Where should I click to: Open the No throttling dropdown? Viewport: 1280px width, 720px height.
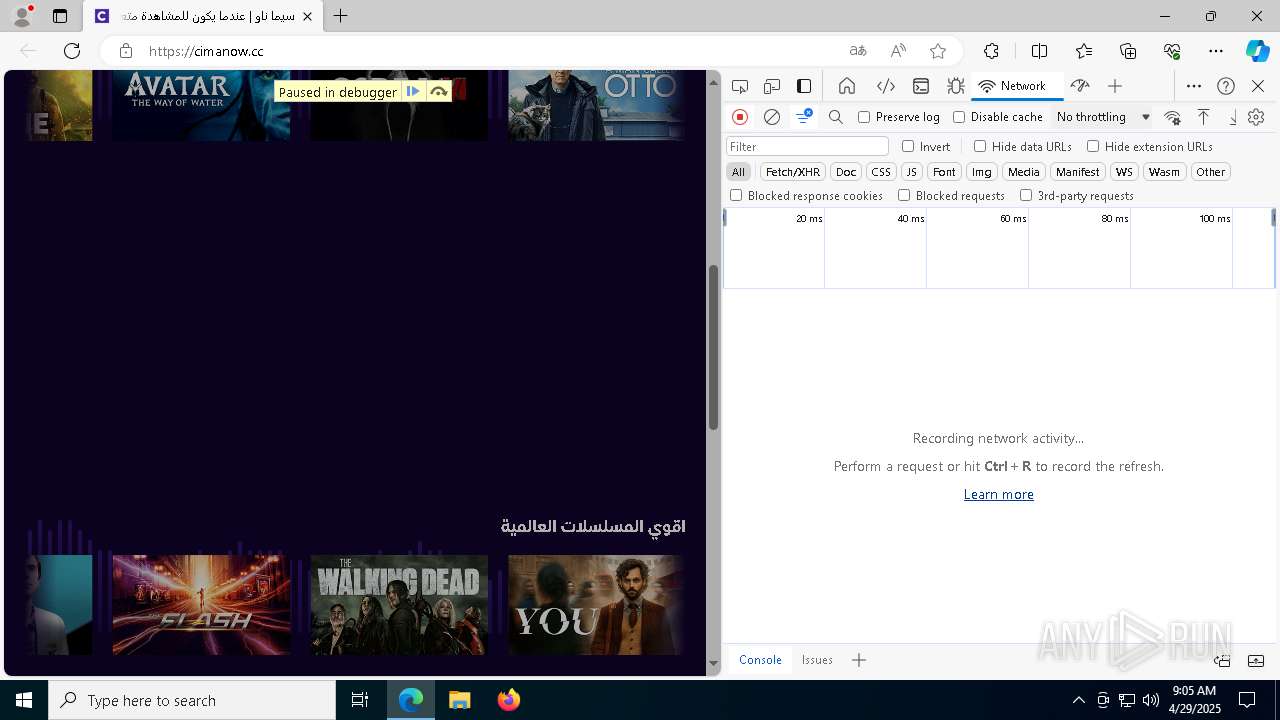tap(1103, 117)
